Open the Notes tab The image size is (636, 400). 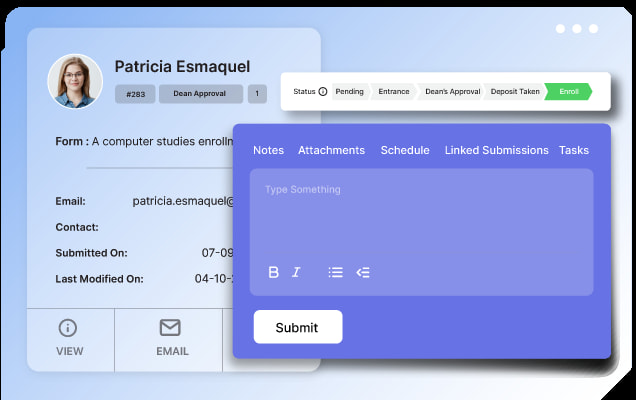[x=269, y=150]
